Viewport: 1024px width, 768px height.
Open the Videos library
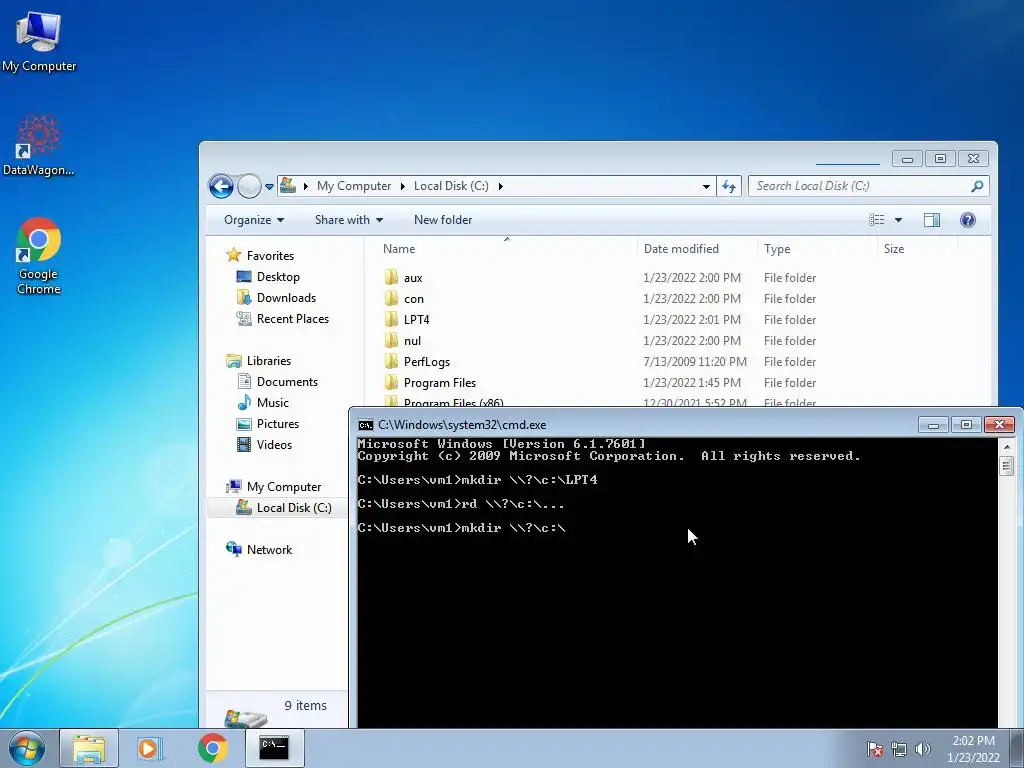274,445
